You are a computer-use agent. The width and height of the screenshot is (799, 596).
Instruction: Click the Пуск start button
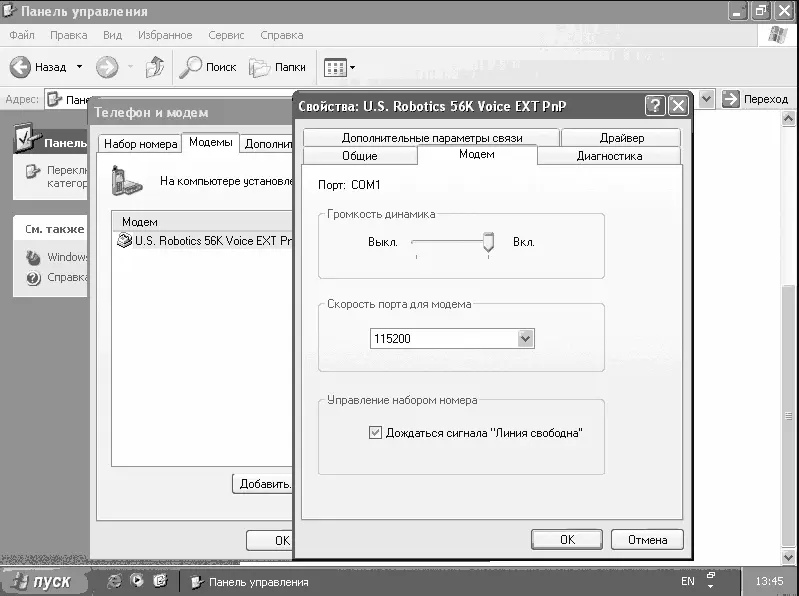44,581
